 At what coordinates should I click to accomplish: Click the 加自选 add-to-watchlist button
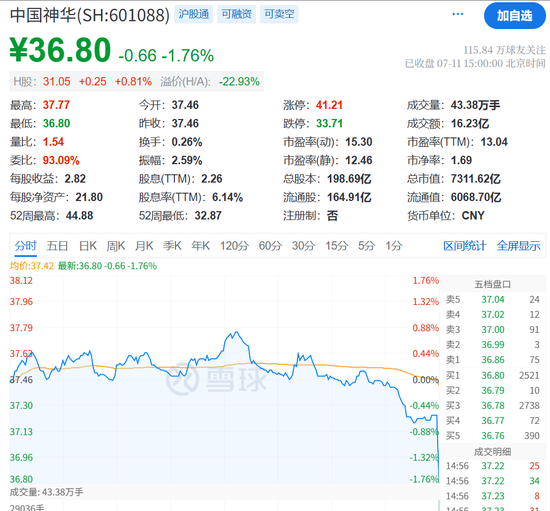[515, 16]
